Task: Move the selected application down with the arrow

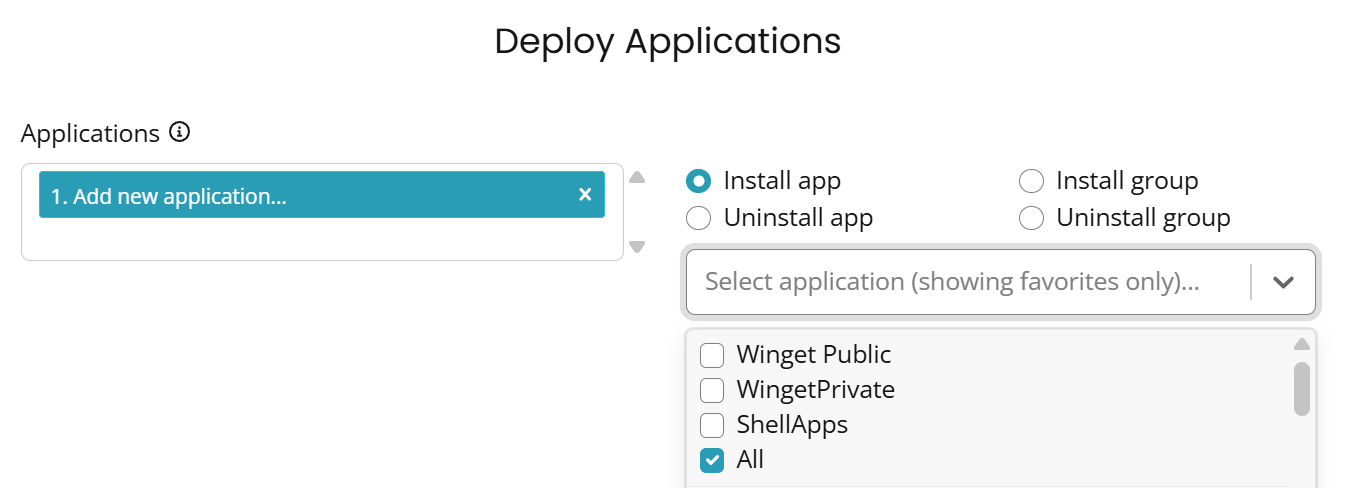Action: pos(637,247)
